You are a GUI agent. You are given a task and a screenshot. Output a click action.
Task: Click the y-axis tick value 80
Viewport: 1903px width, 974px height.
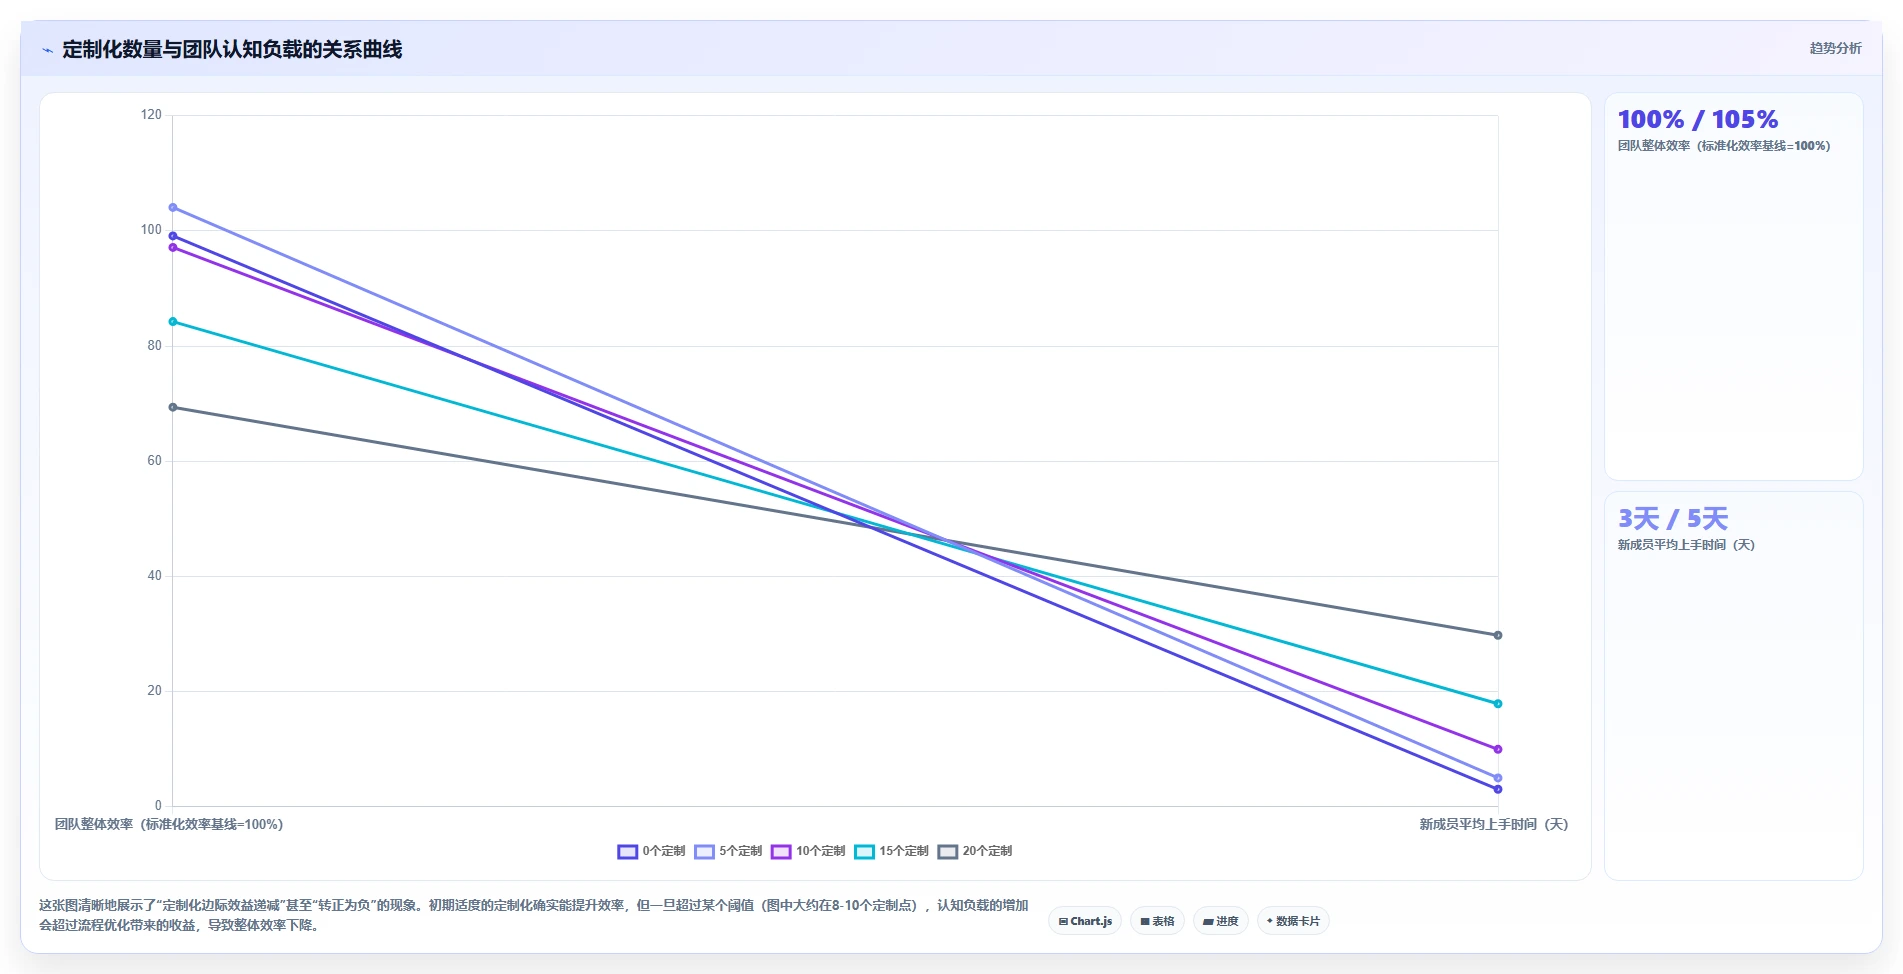tap(154, 346)
